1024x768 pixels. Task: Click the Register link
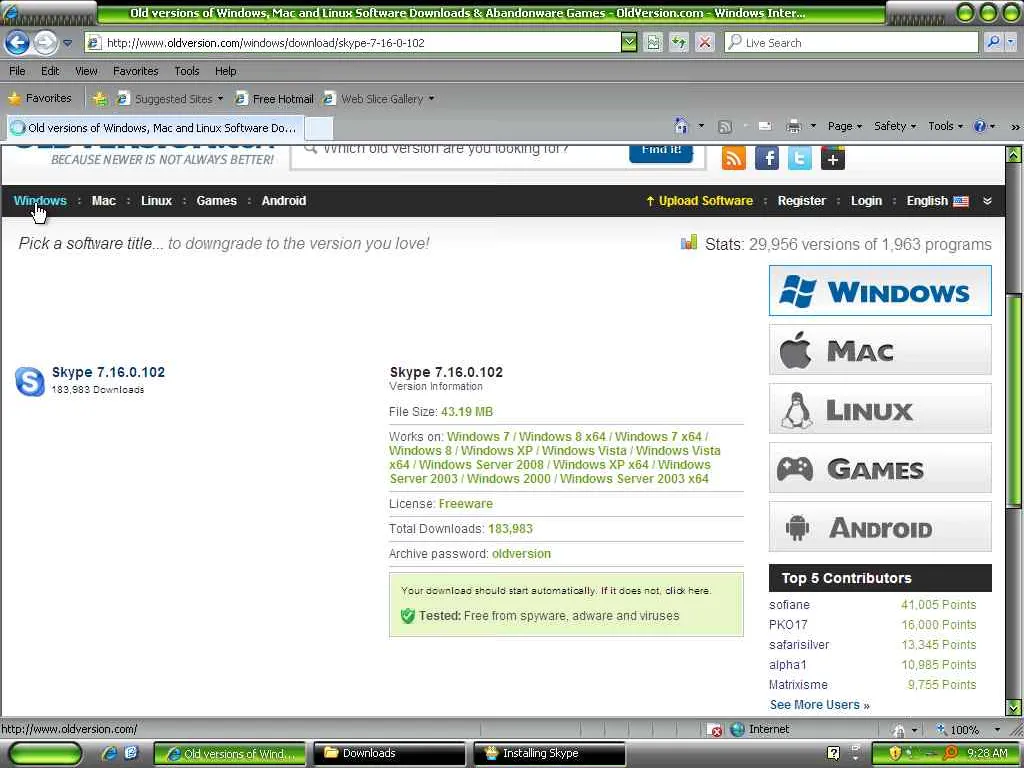pos(801,201)
